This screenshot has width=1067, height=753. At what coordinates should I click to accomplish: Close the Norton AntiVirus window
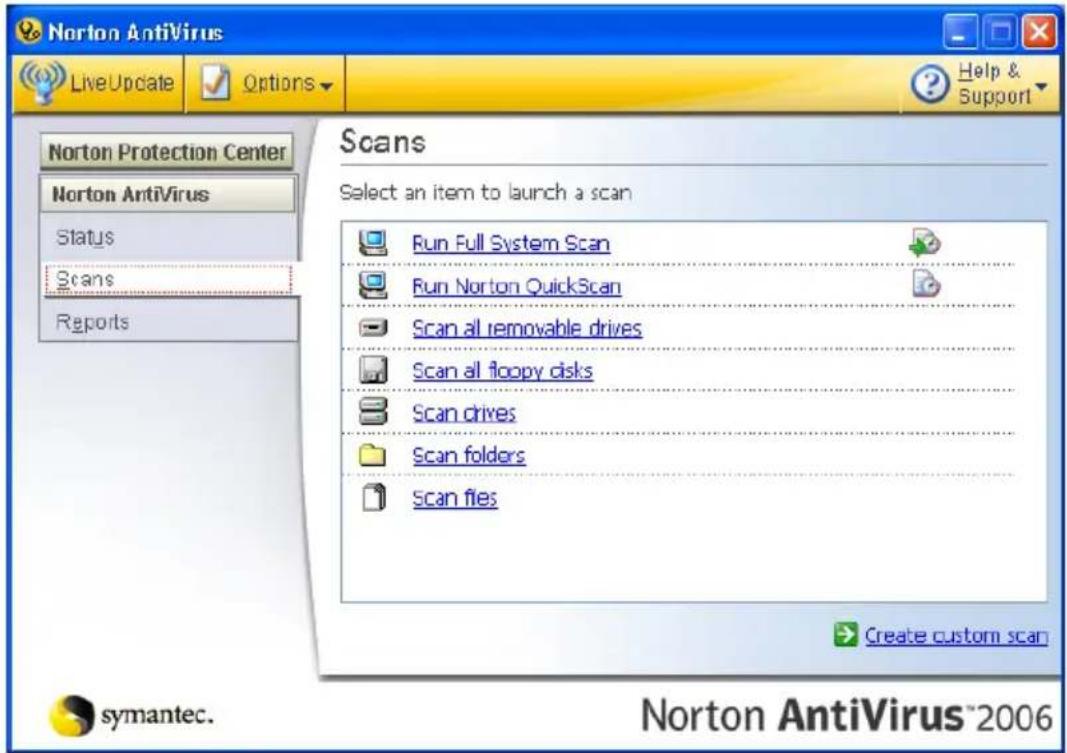point(1040,32)
